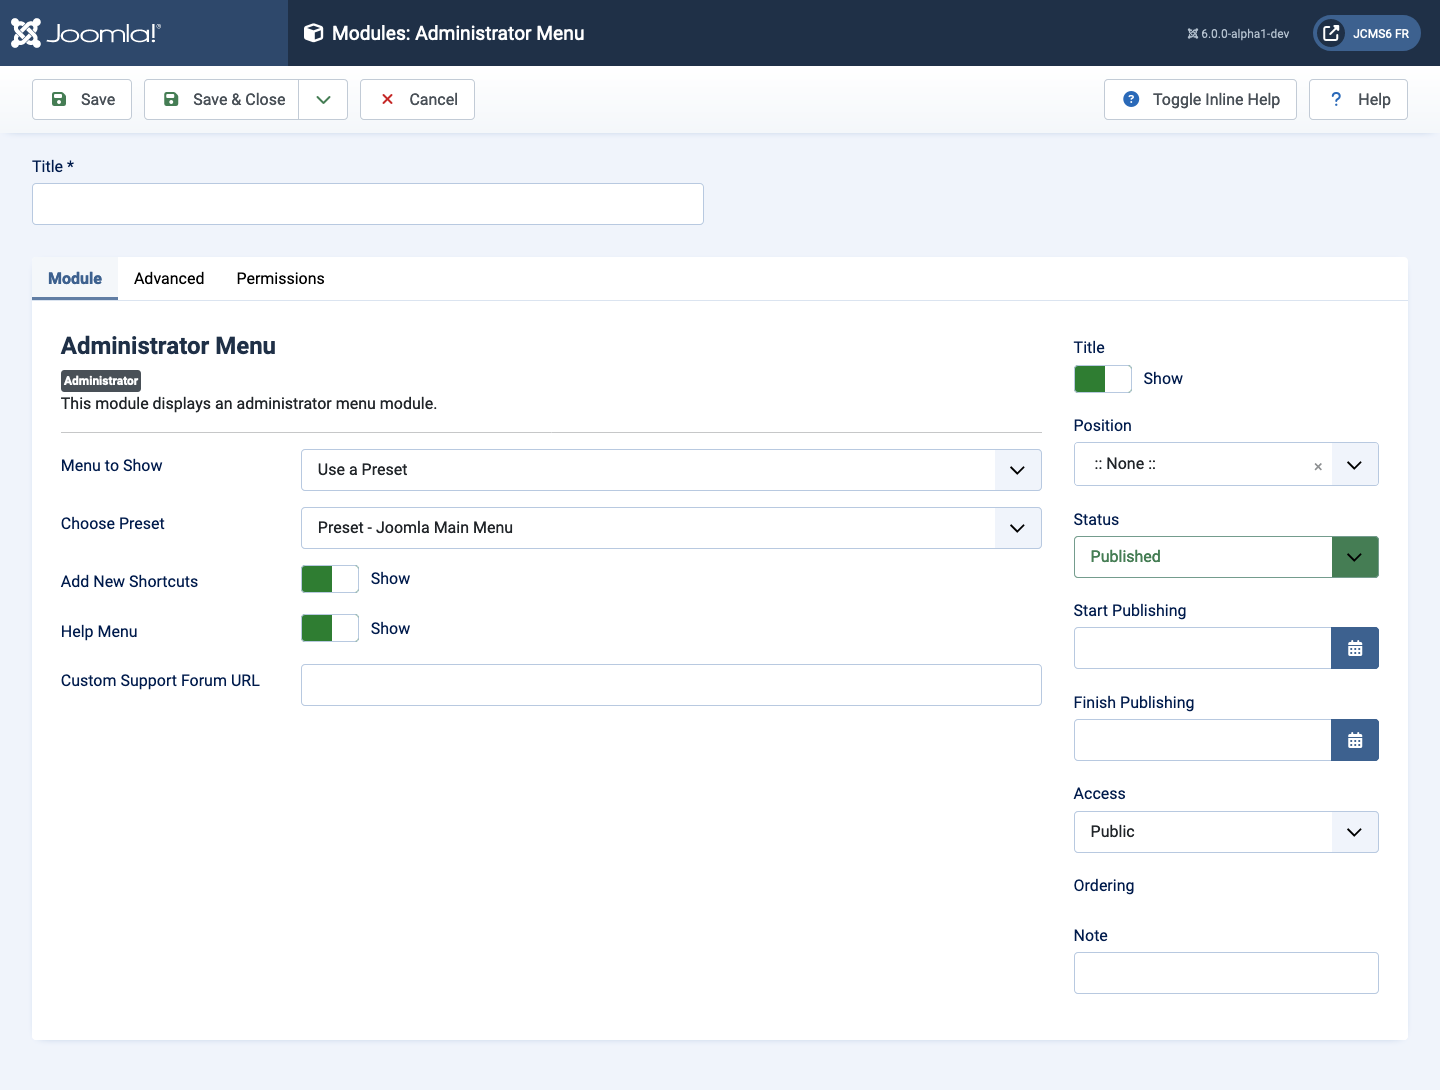The image size is (1440, 1090).
Task: Click the Joomla logo in header
Action: point(85,33)
